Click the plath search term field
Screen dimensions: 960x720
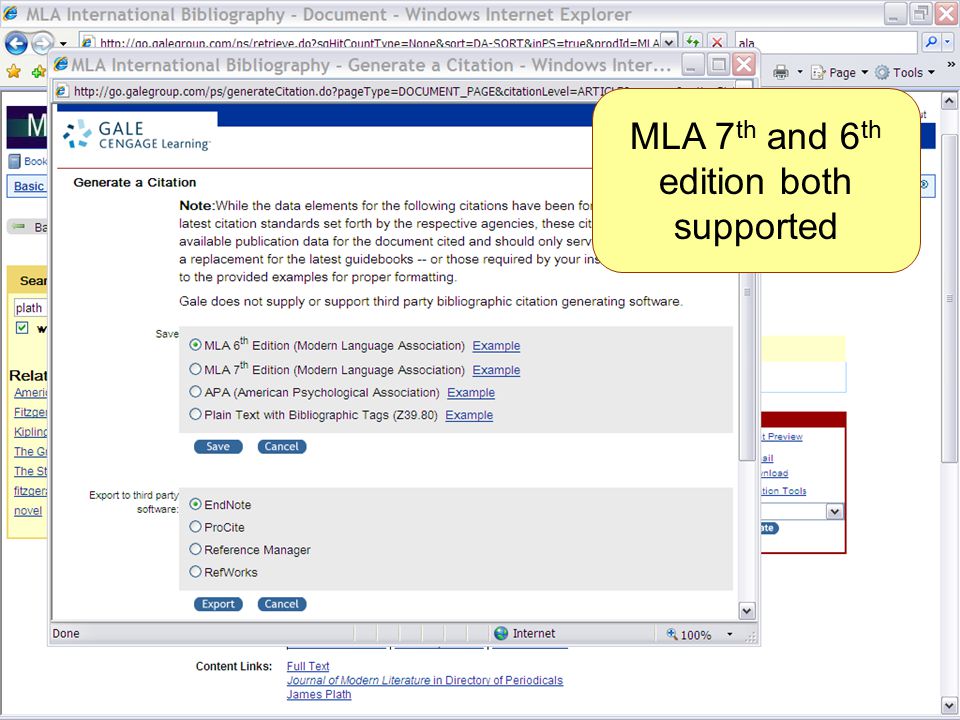[x=30, y=307]
